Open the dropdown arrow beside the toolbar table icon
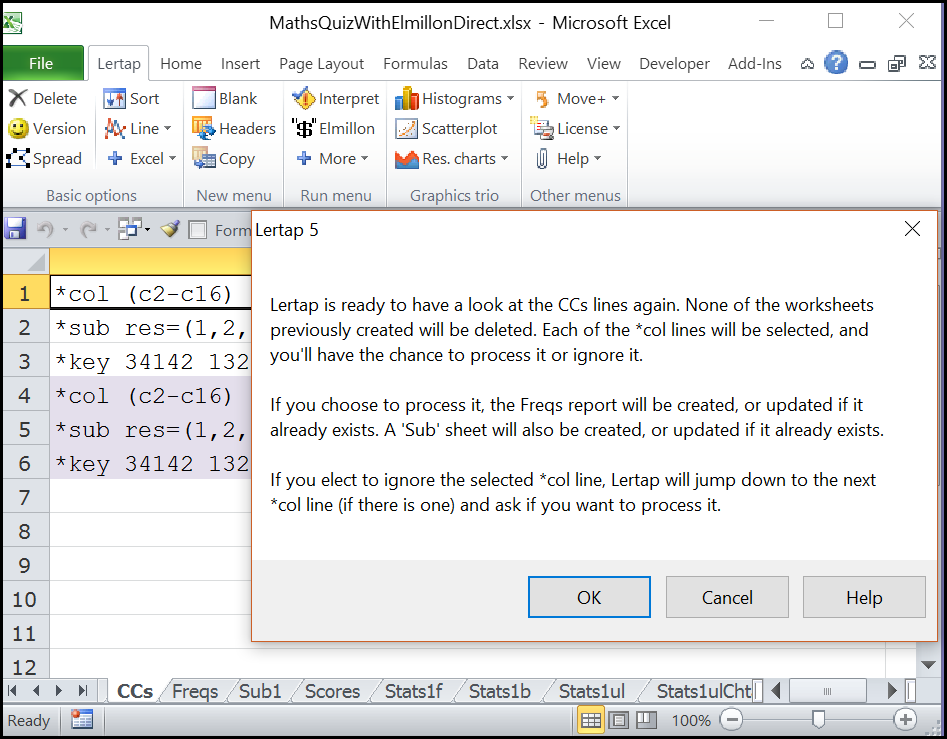The image size is (947, 739). point(147,229)
